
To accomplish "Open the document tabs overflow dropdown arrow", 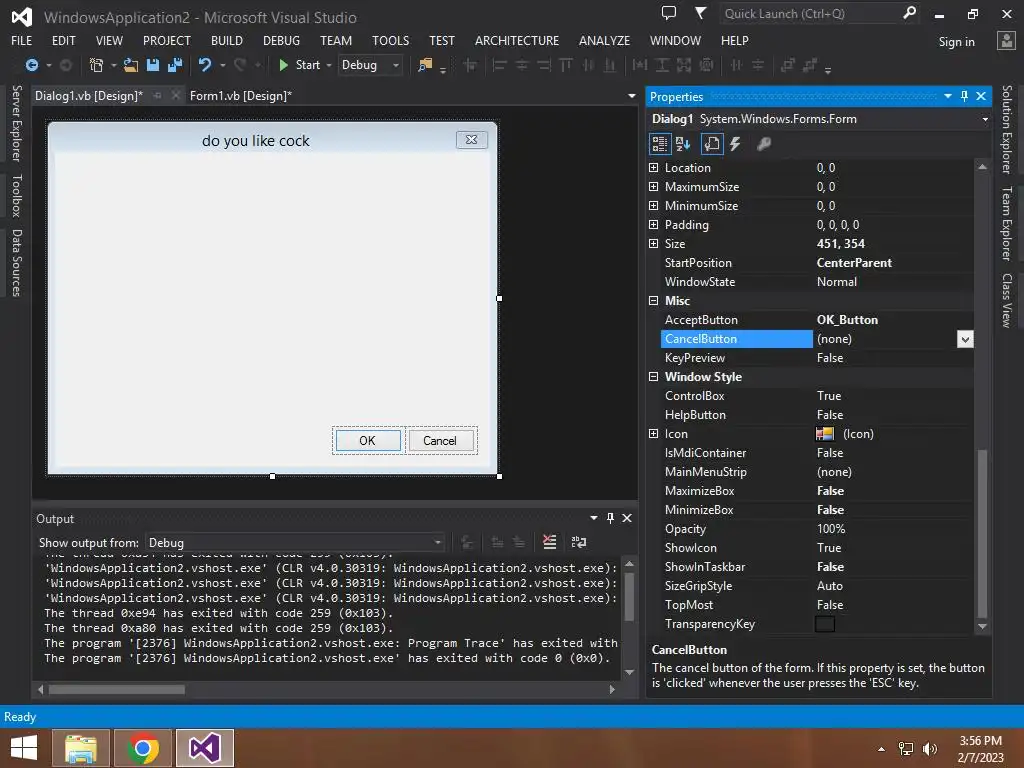I will (632, 95).
